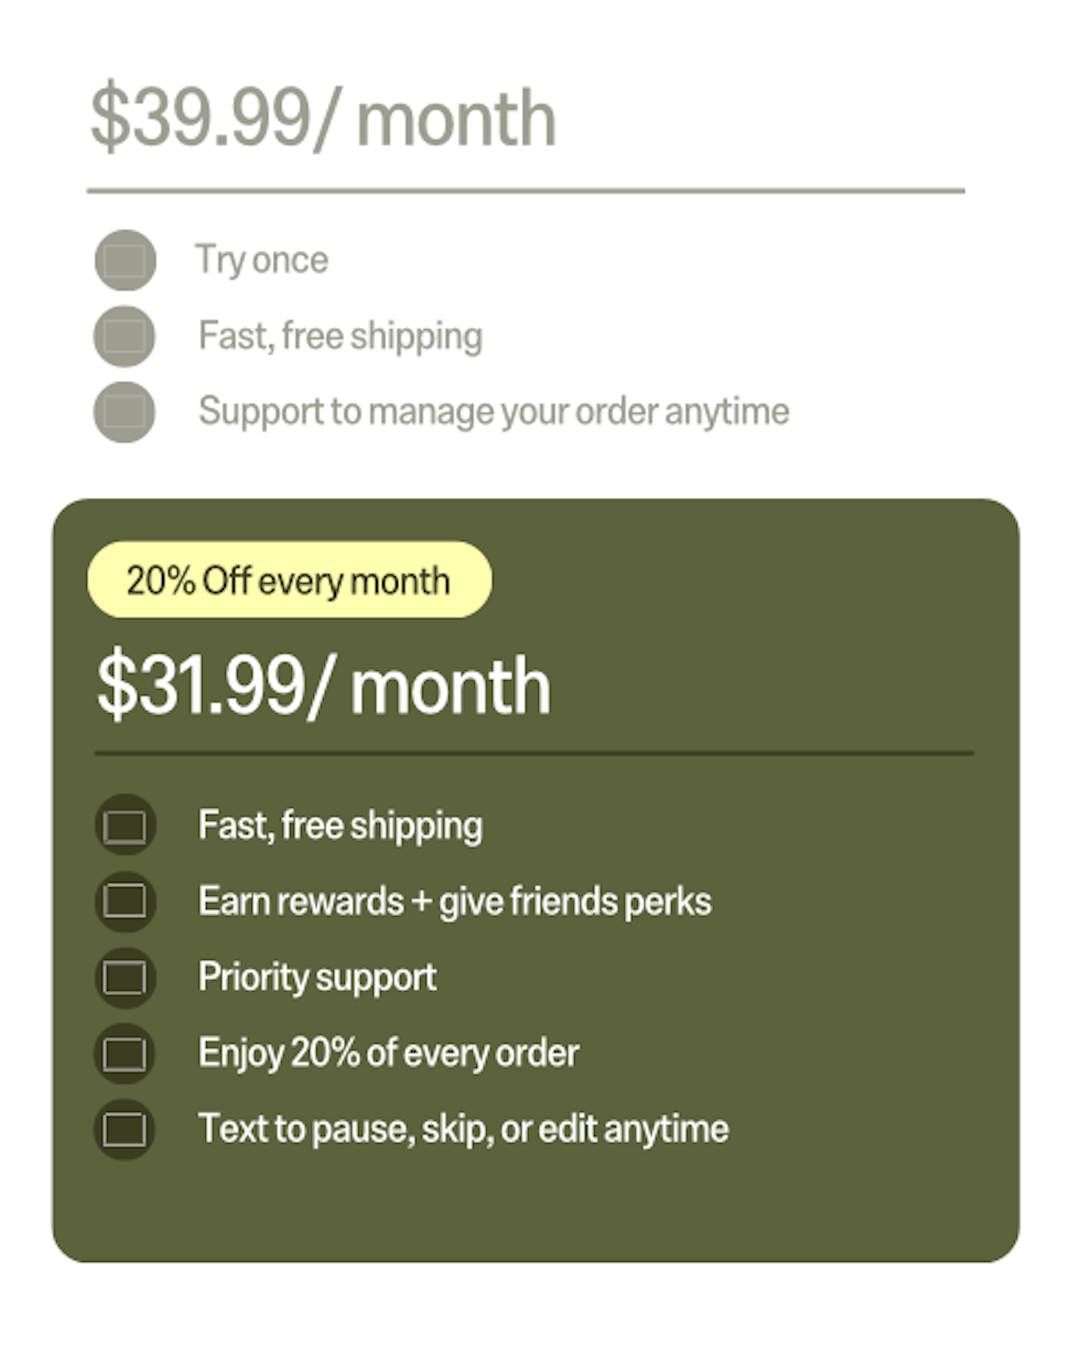
Task: Select the $31.99/ month subscription price
Action: click(x=322, y=686)
